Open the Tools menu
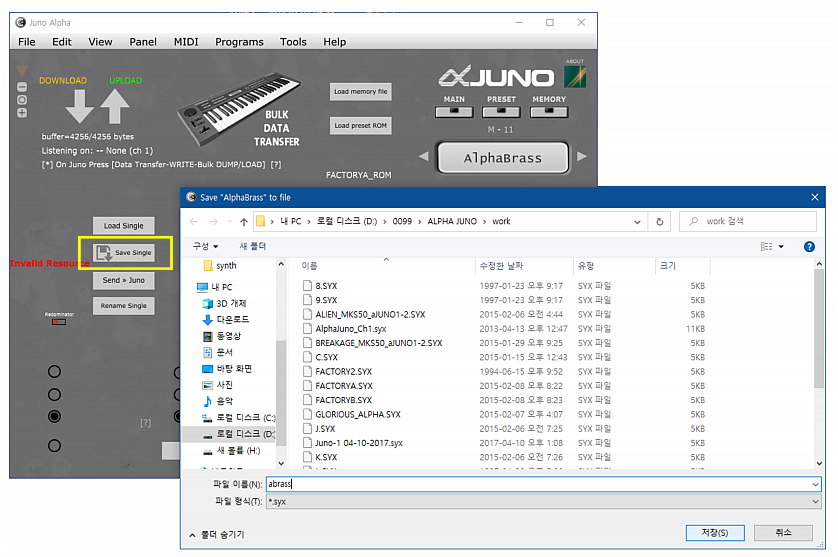838x557 pixels. pyautogui.click(x=293, y=42)
